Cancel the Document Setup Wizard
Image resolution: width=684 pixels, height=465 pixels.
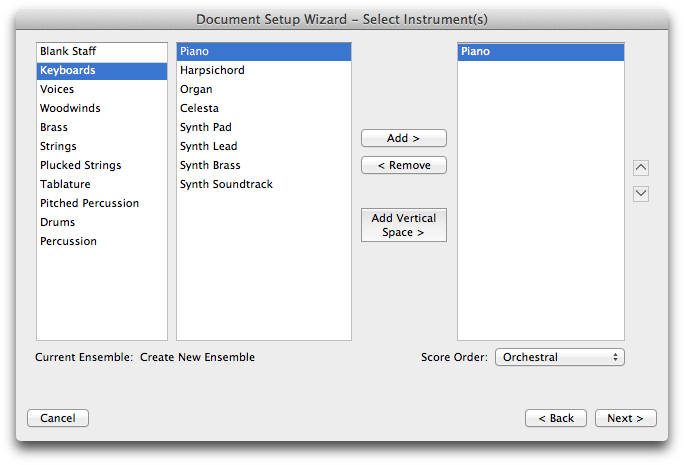pos(58,418)
